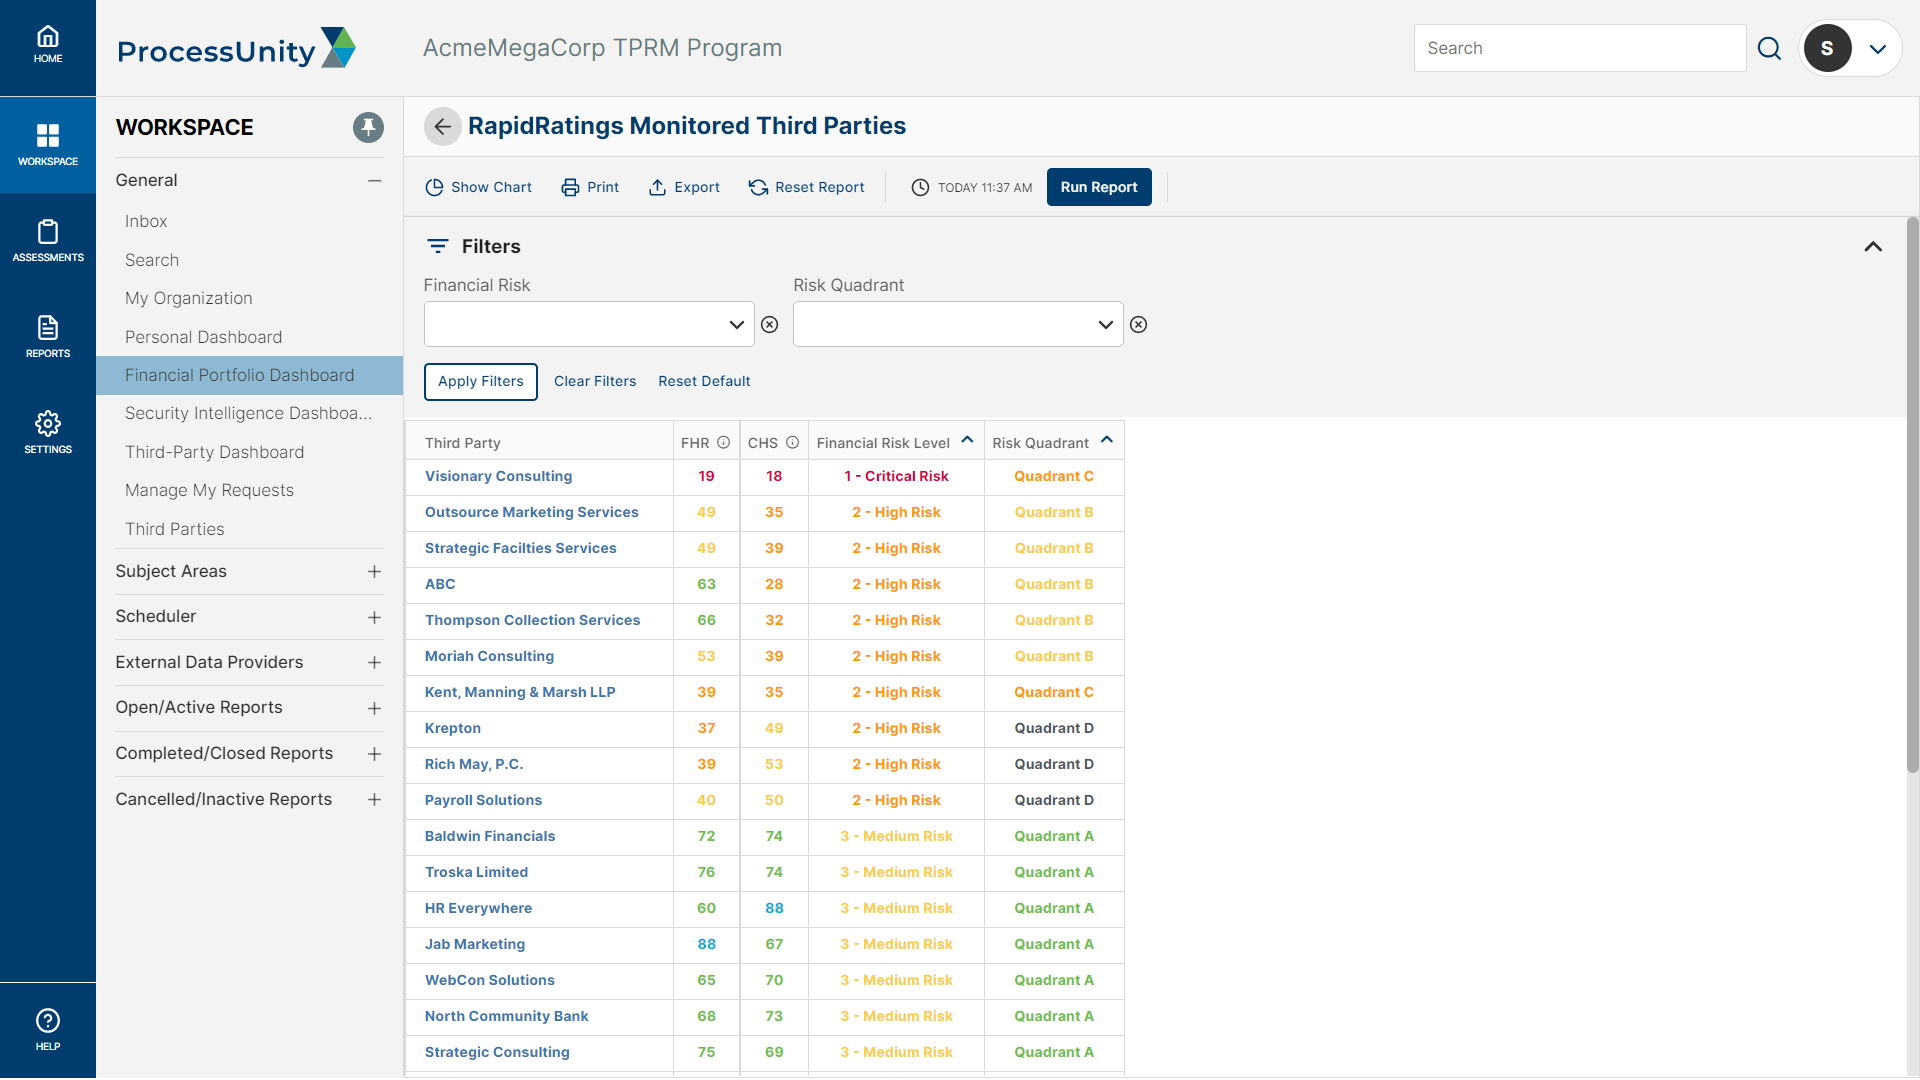
Task: Open North Community Bank record
Action: 506,1016
